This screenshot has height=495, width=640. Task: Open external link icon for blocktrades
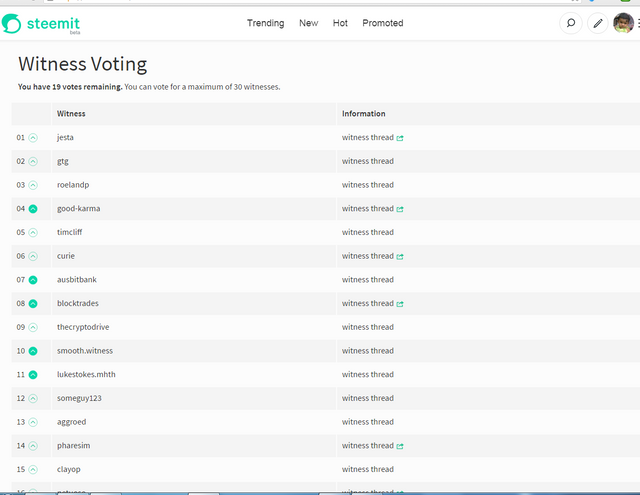400,304
